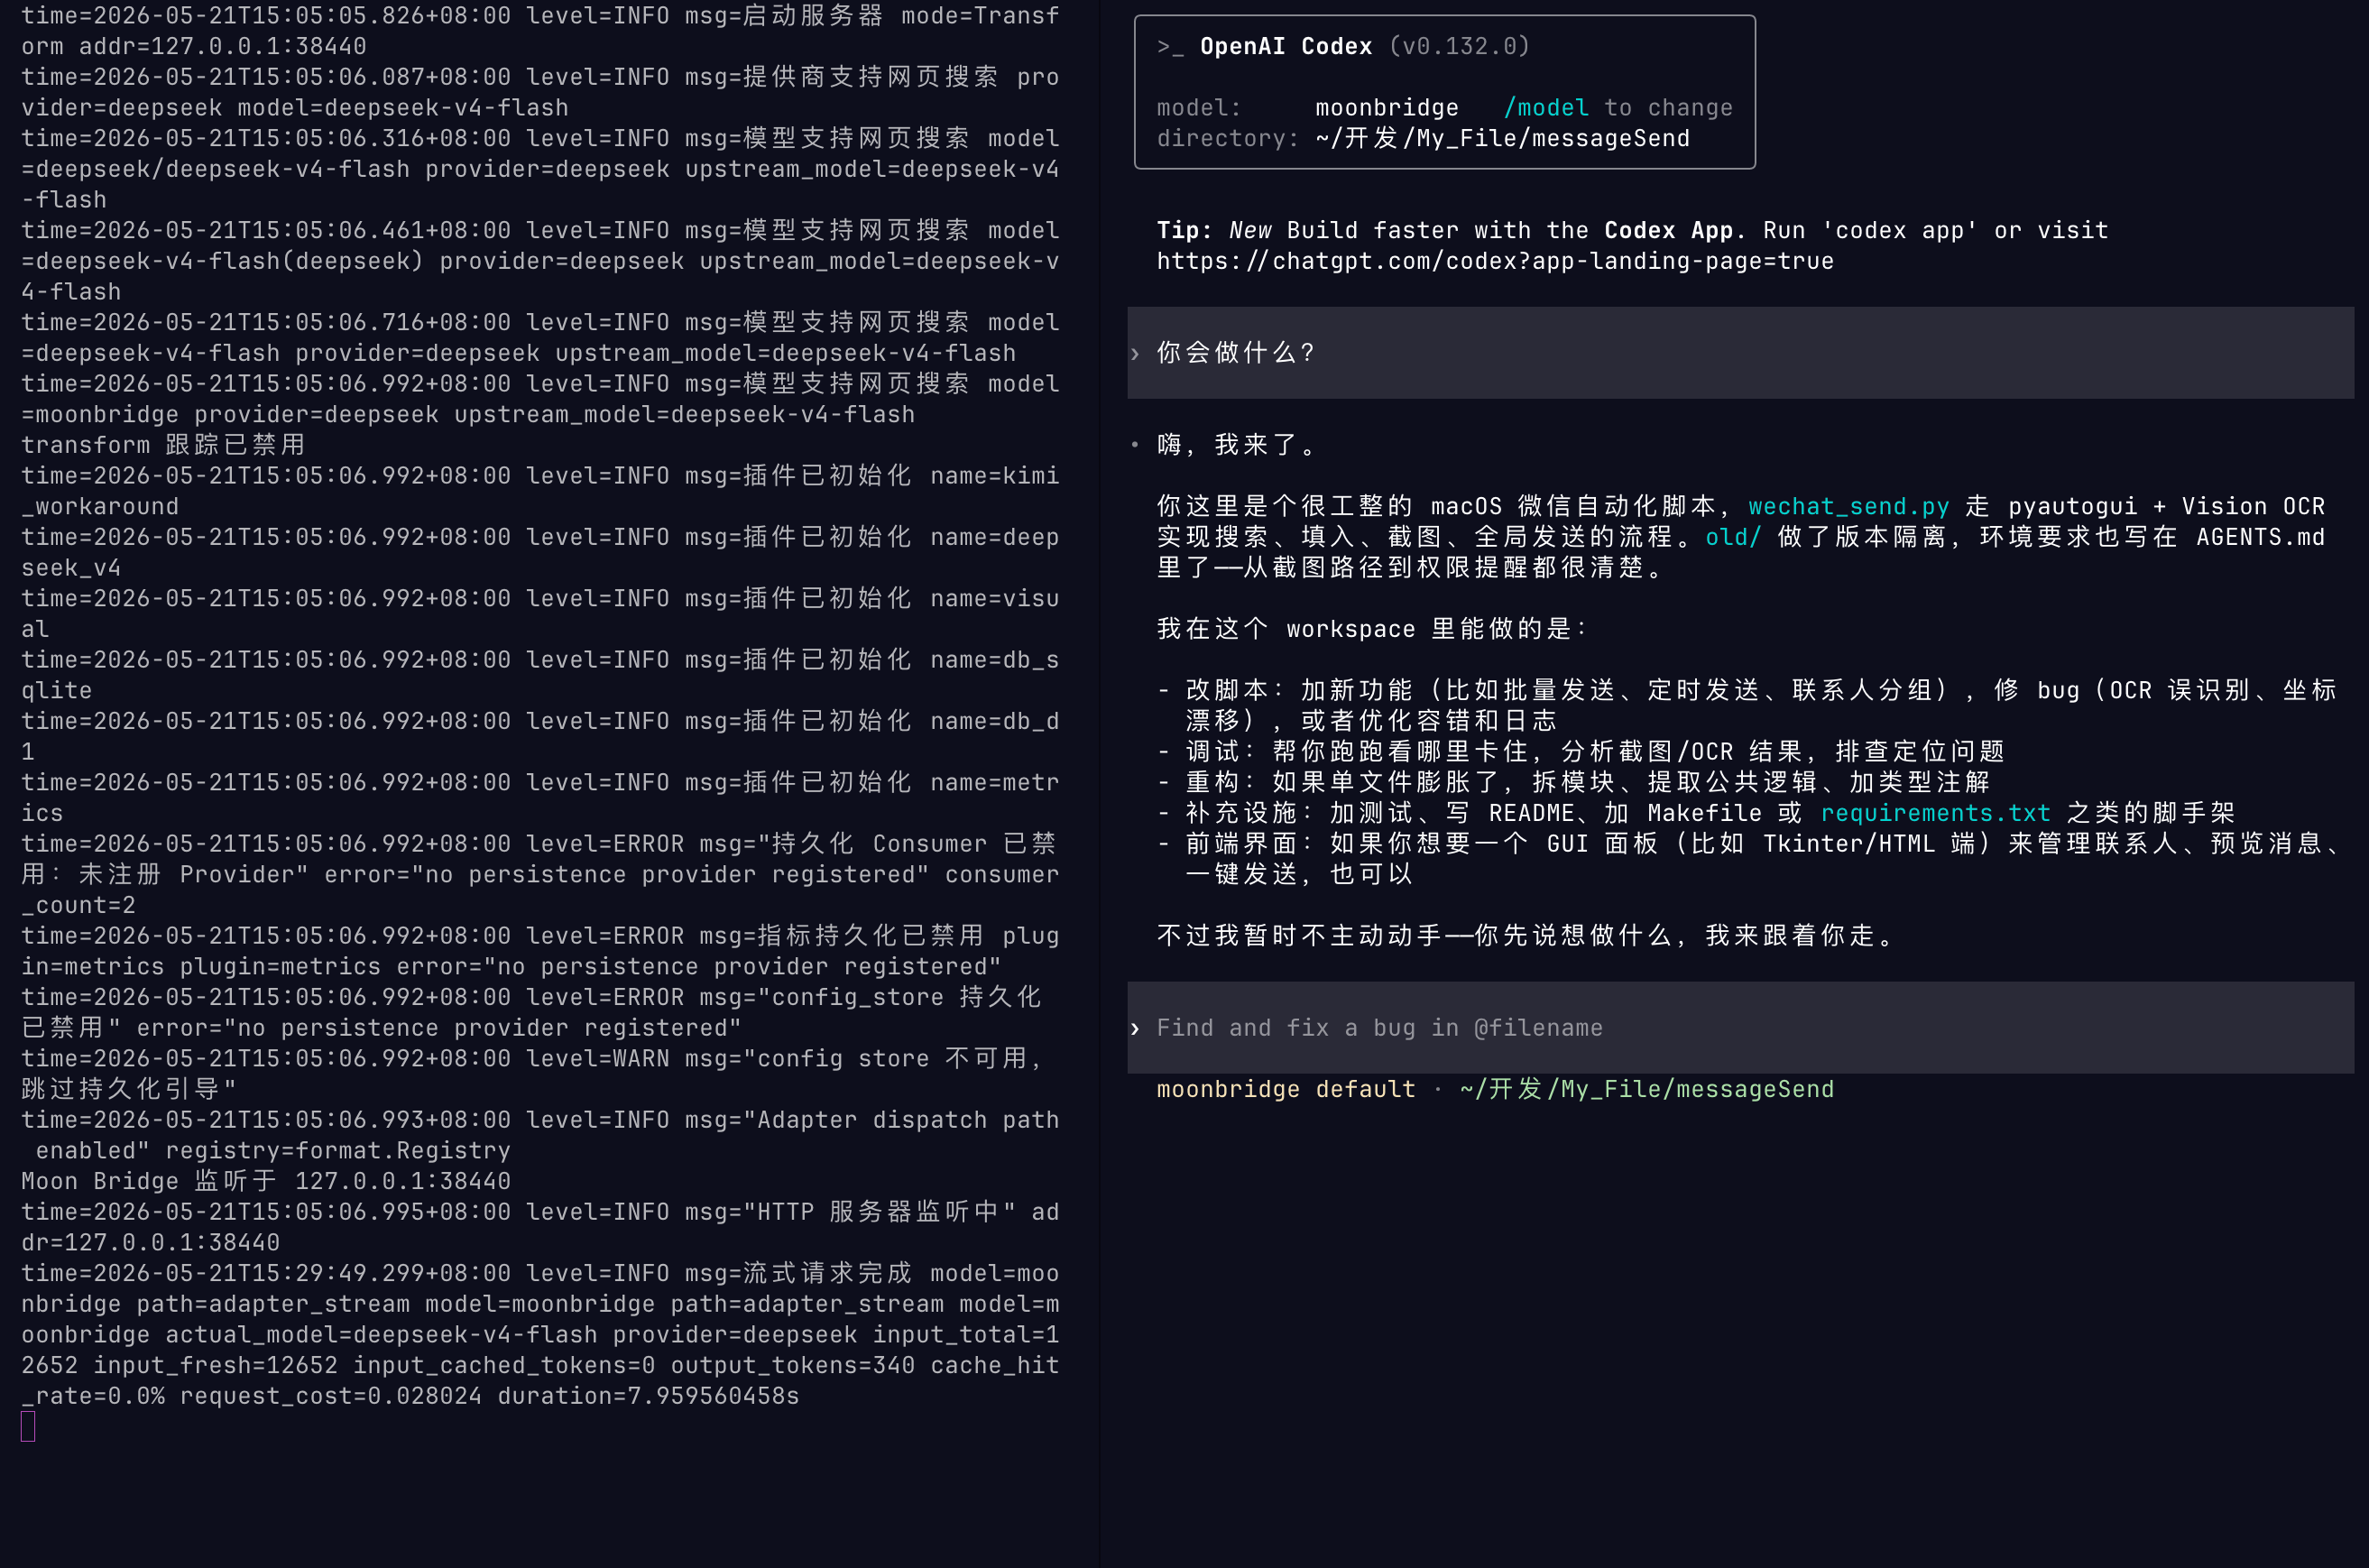The height and width of the screenshot is (1568, 2369).
Task: Click the 'Tip:' label in Codex pane
Action: tap(1184, 230)
